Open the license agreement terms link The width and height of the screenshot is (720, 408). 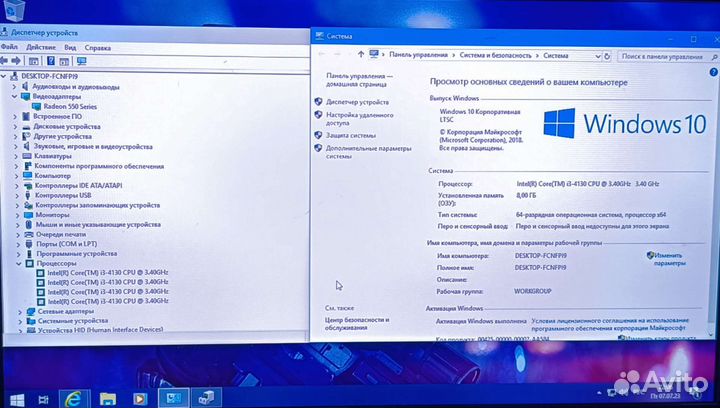click(610, 324)
